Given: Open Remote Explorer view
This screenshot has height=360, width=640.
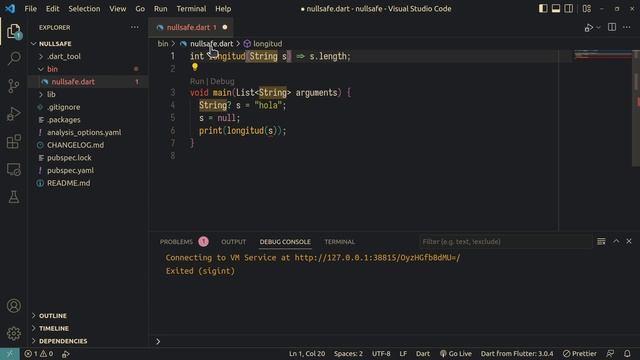Looking at the screenshot, I should click(13, 169).
